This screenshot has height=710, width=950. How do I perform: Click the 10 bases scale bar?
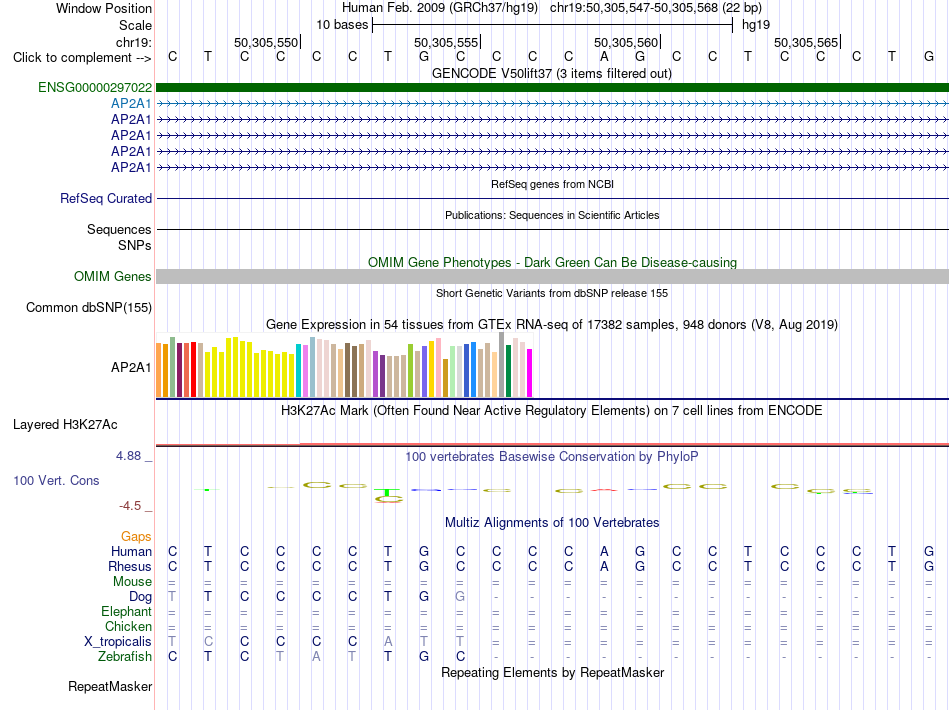tap(553, 25)
